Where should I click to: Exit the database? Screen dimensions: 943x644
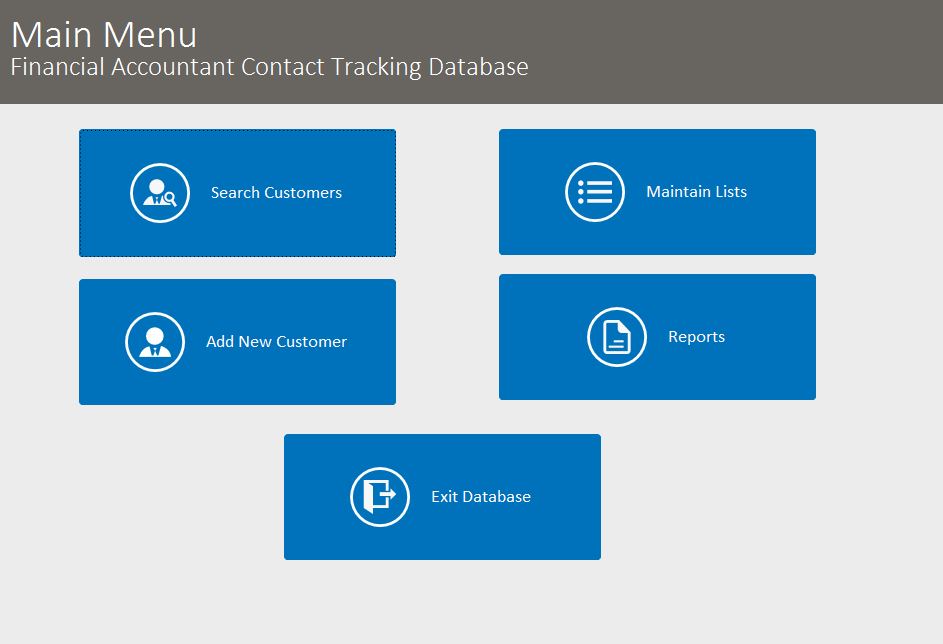point(443,496)
